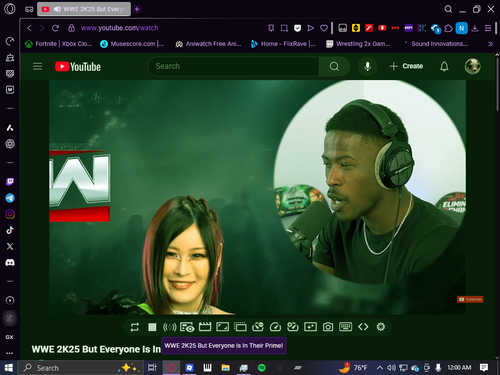Focus the YouTube Search field
This screenshot has width=500, height=375.
click(233, 66)
